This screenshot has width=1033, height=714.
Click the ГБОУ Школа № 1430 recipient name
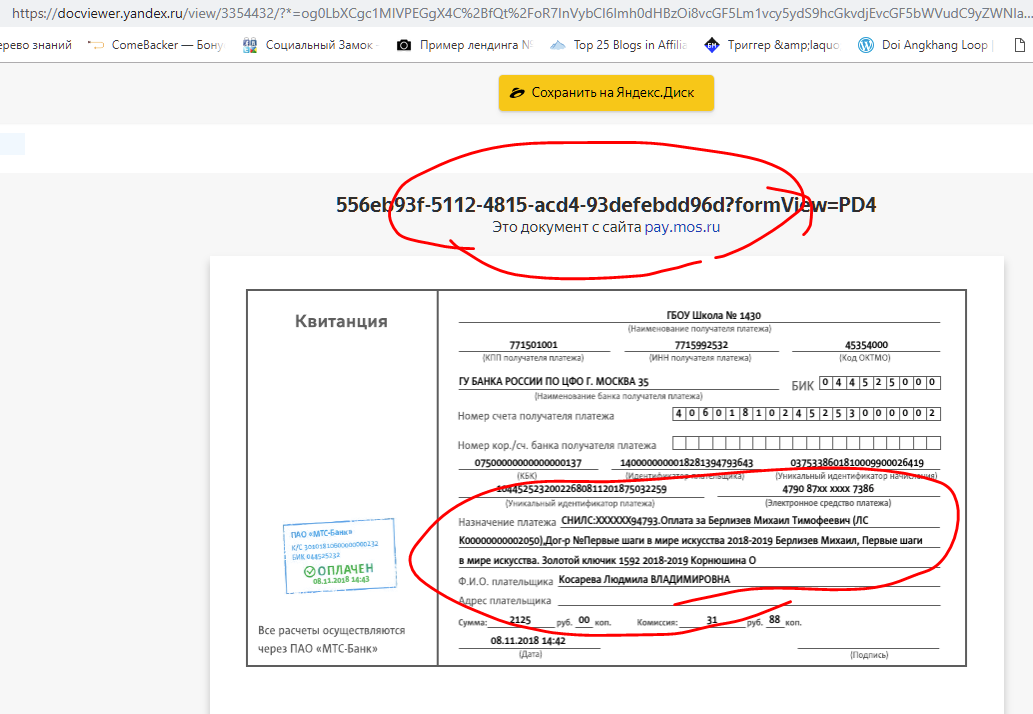[x=713, y=316]
